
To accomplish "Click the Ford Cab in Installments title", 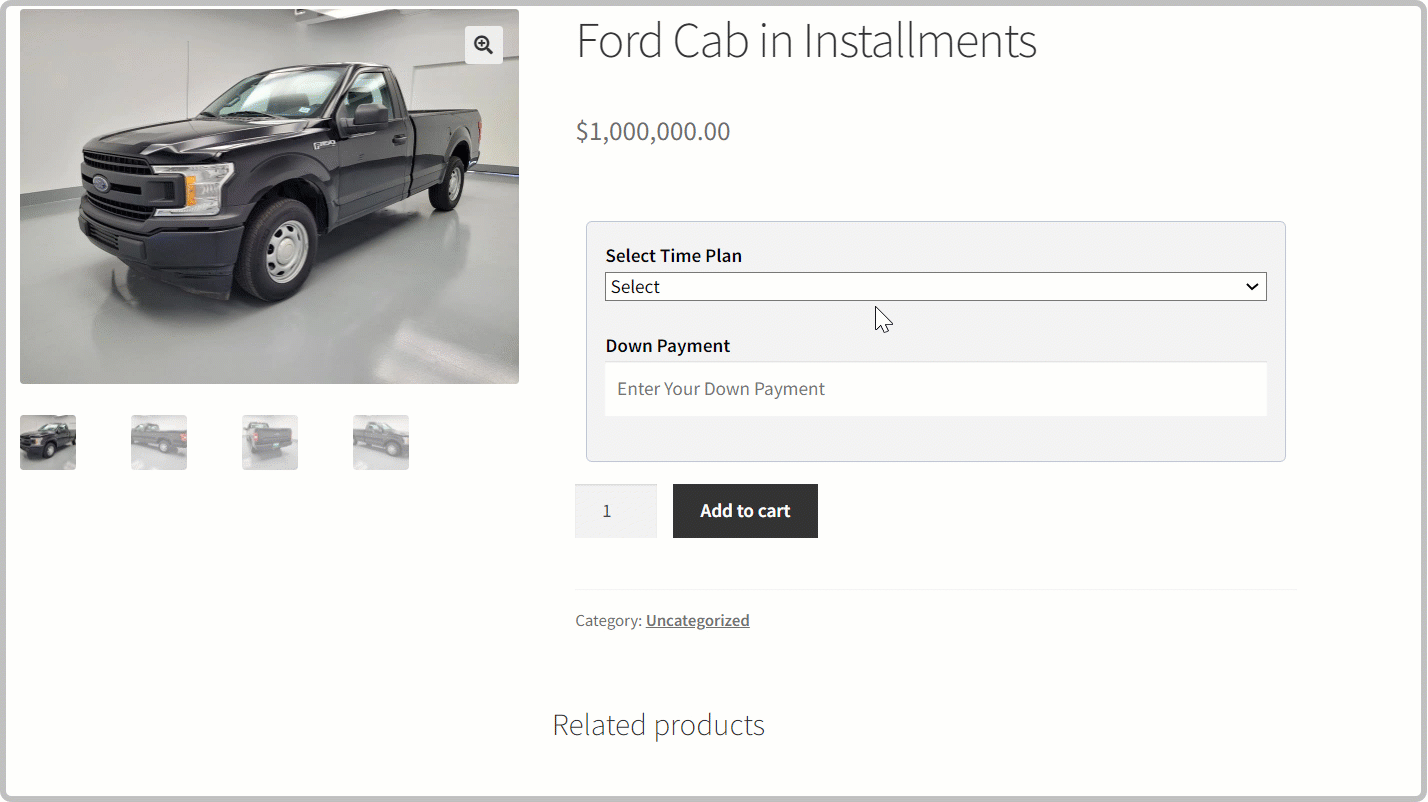I will (x=806, y=41).
